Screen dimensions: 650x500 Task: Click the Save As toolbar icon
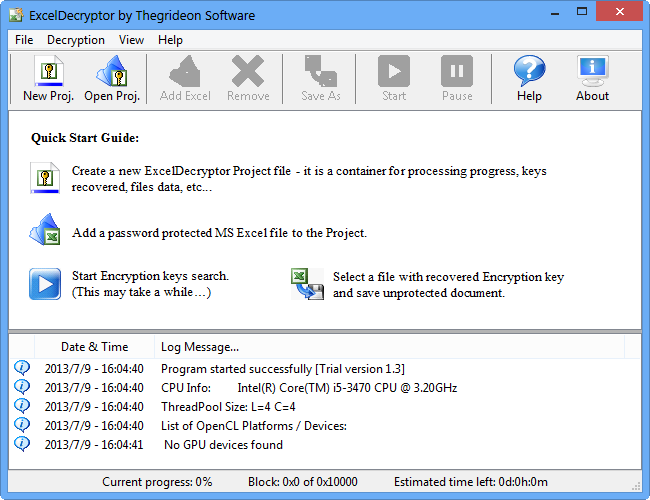pyautogui.click(x=321, y=78)
